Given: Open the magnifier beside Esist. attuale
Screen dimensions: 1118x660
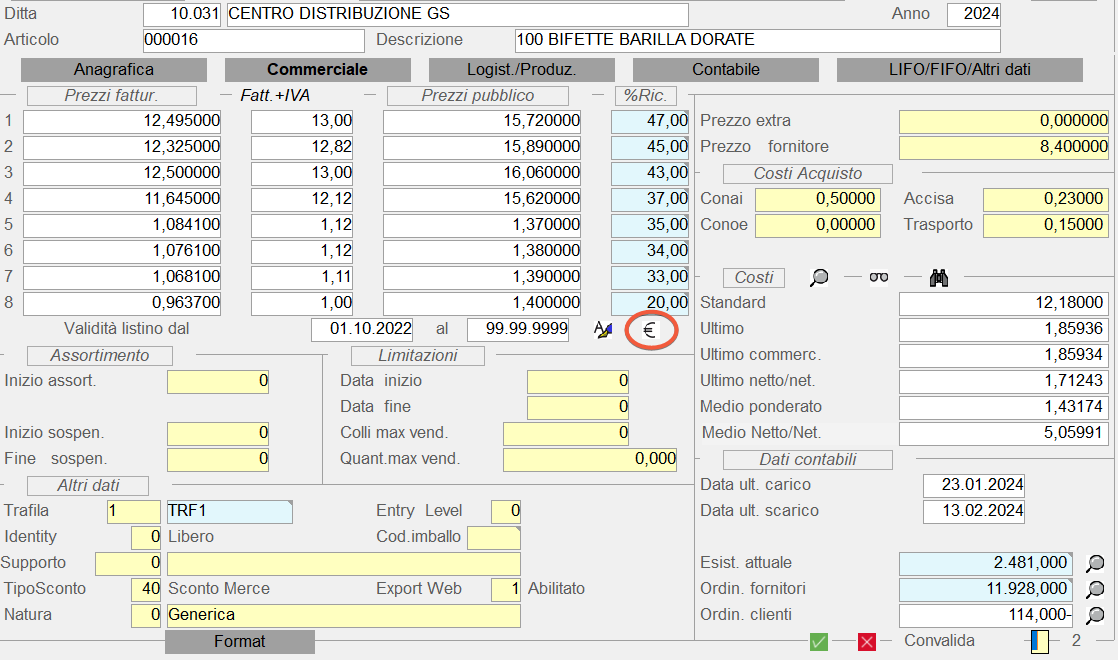Looking at the screenshot, I should pos(1096,563).
